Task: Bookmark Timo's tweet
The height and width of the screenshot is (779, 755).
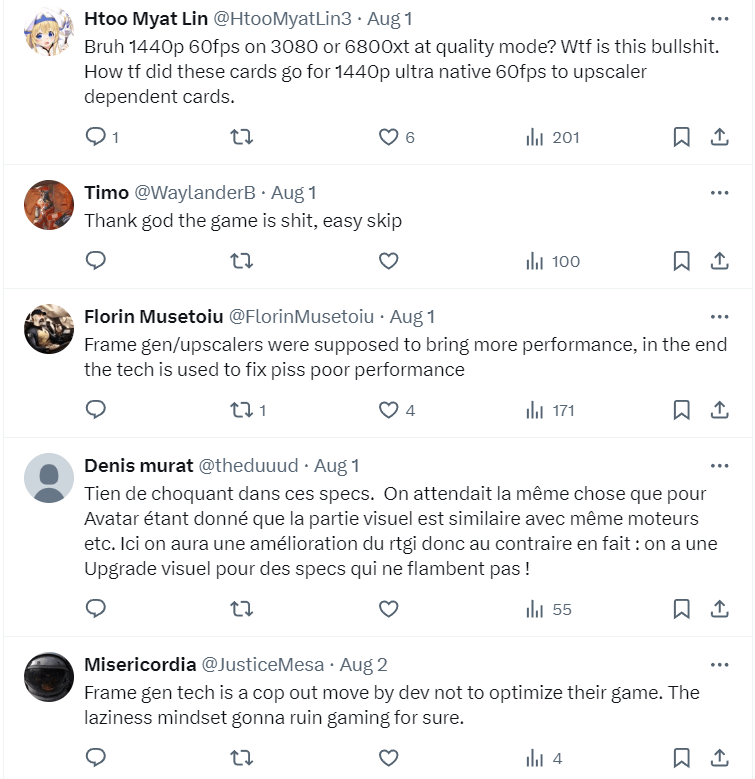Action: tap(681, 261)
